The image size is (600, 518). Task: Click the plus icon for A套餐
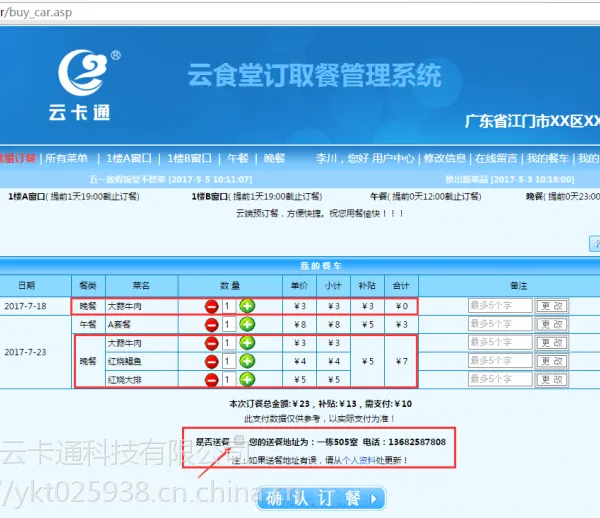[x=247, y=324]
